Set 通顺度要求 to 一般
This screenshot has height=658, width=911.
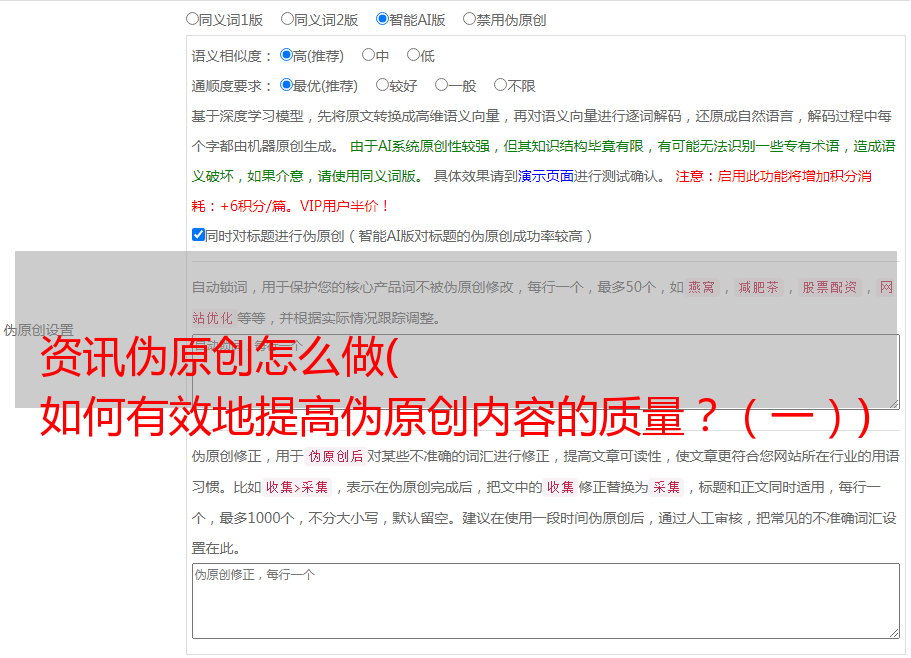[442, 85]
